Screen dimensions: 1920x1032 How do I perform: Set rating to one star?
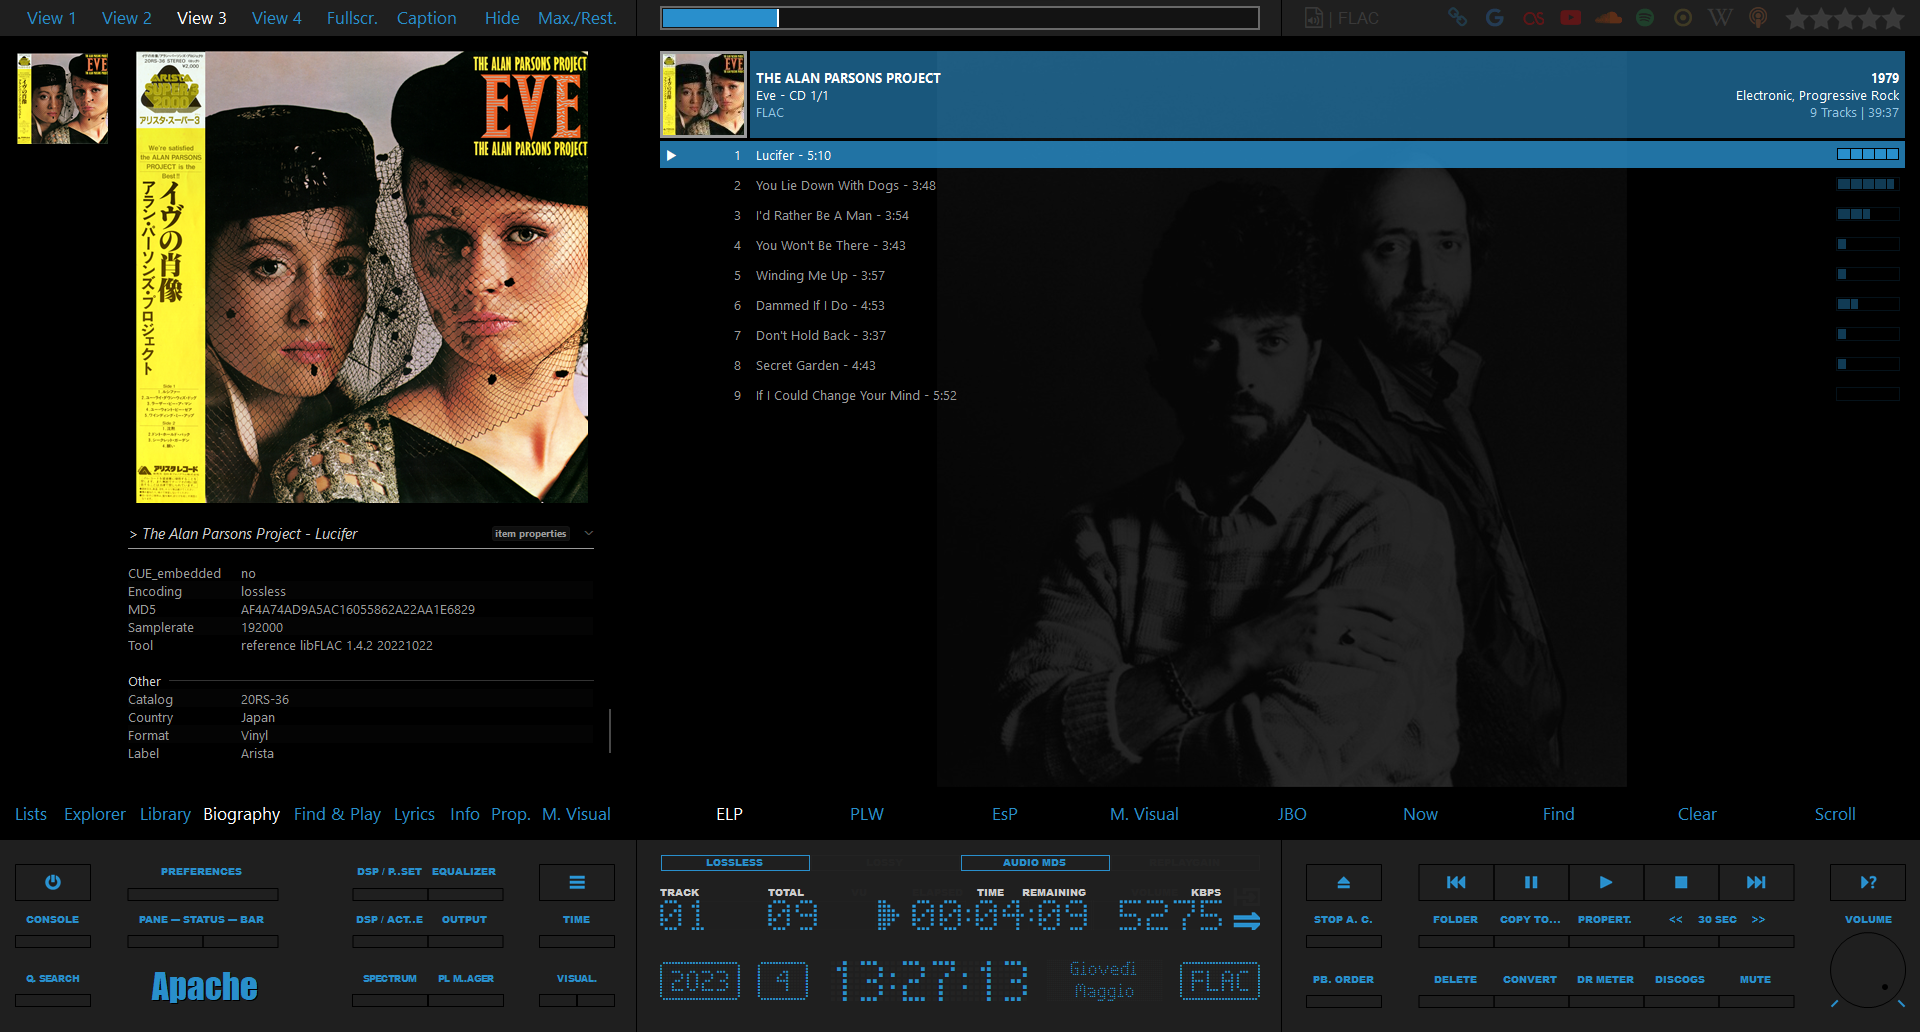coord(1797,18)
